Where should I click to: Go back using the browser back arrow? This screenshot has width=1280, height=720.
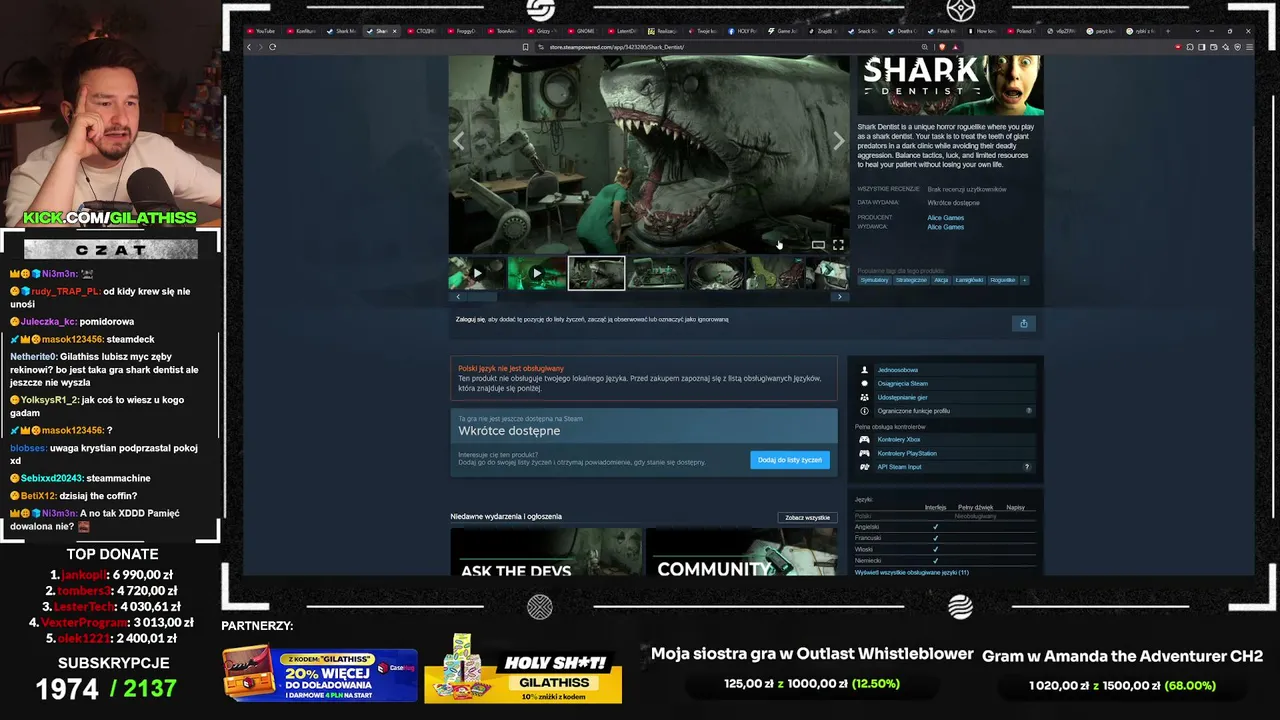tap(249, 47)
